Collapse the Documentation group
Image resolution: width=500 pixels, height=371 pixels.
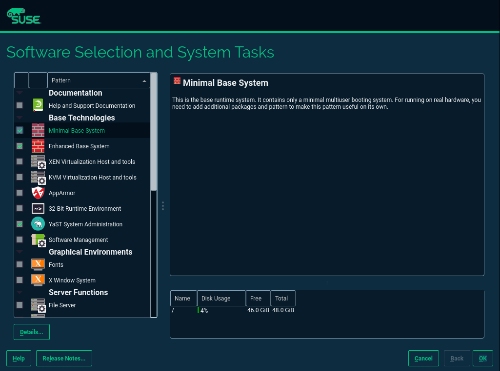click(20, 93)
